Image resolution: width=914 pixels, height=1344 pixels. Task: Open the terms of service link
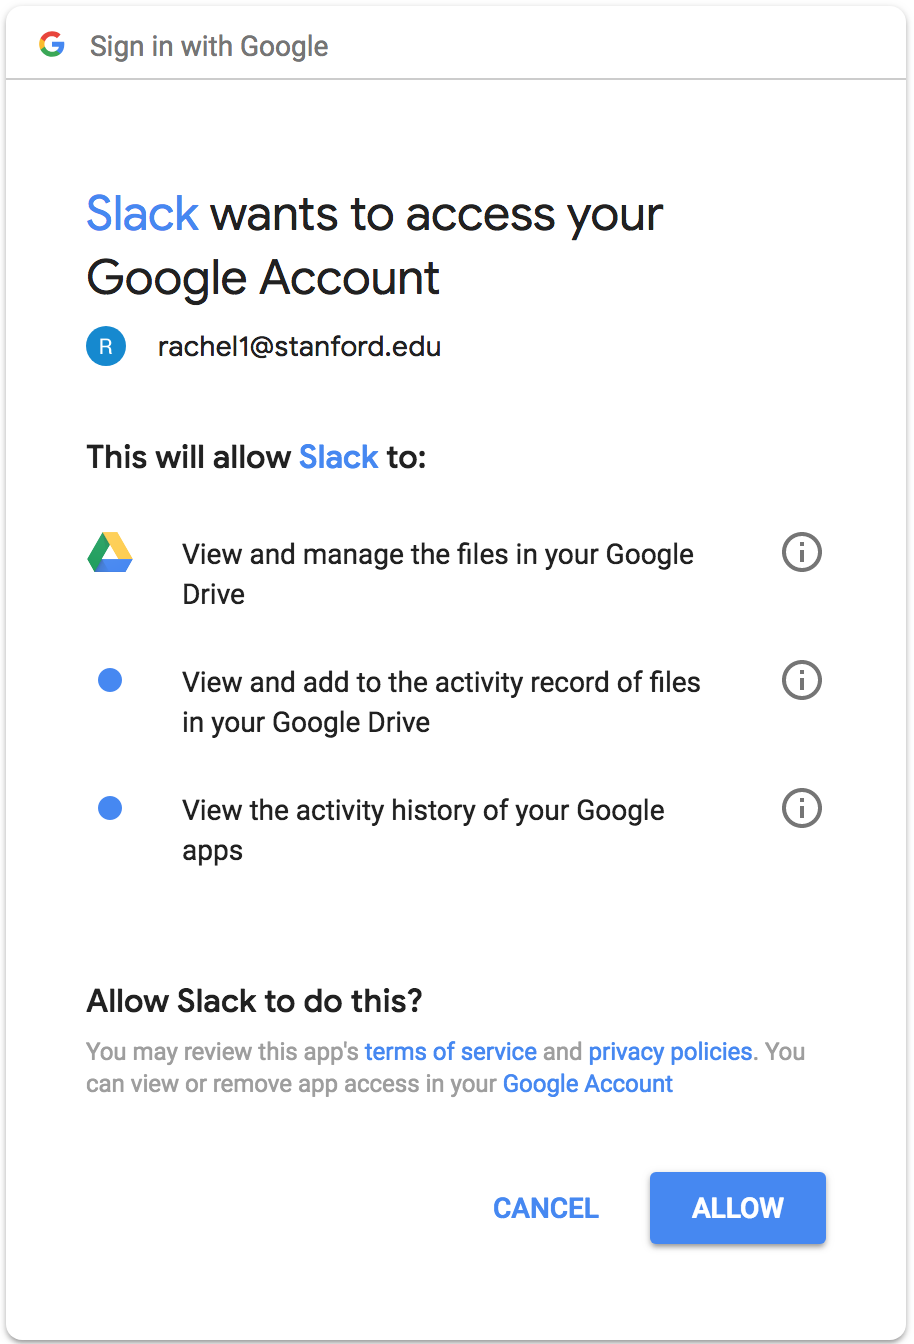pyautogui.click(x=450, y=1052)
